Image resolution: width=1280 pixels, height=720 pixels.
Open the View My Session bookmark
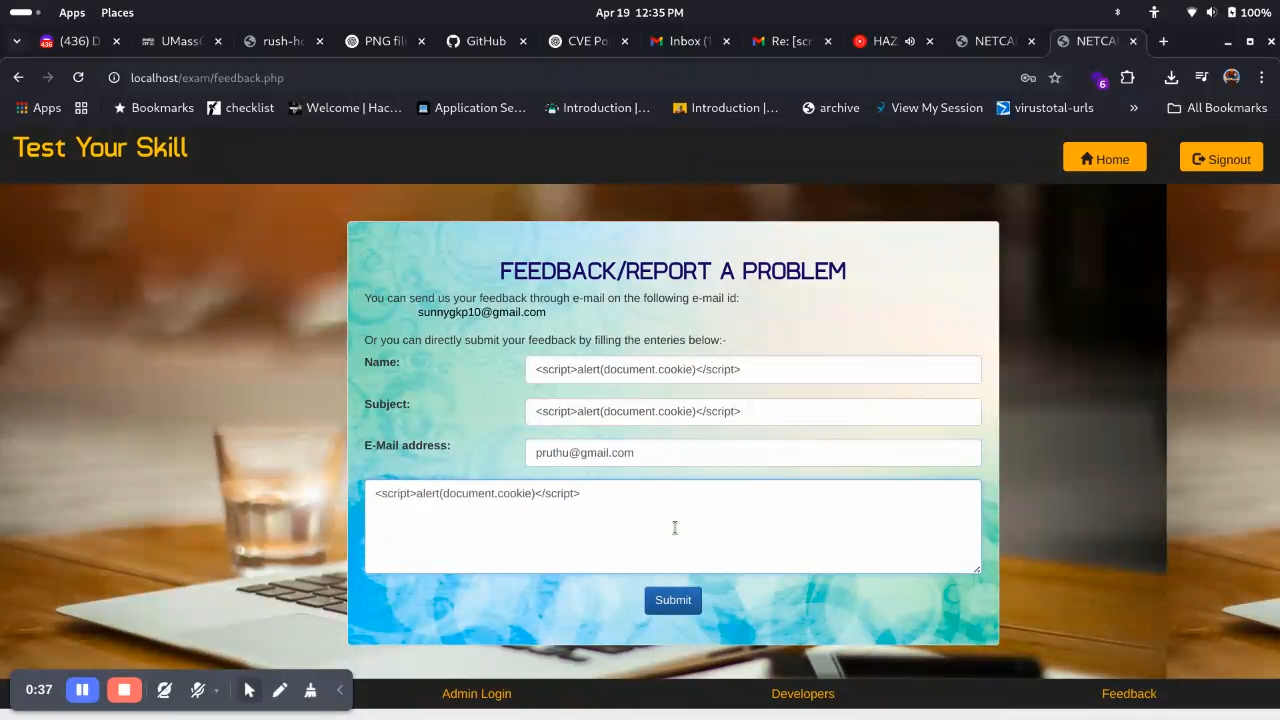[928, 108]
